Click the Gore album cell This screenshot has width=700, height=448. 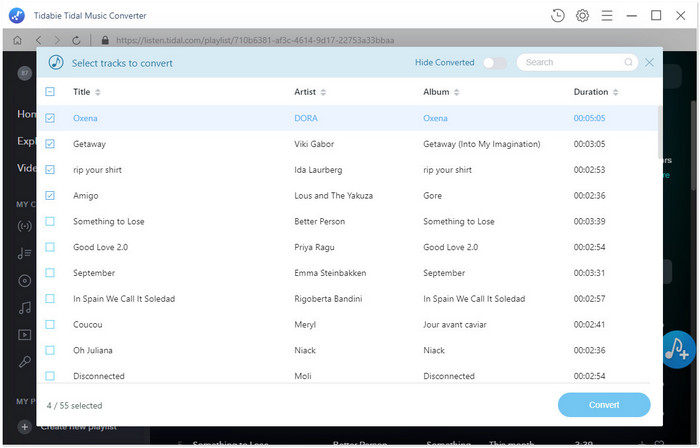point(433,196)
